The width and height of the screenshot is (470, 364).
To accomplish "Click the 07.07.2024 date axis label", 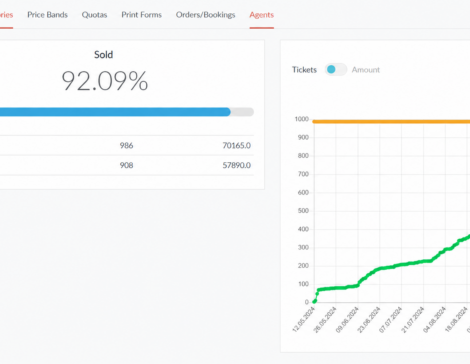I will click(391, 319).
